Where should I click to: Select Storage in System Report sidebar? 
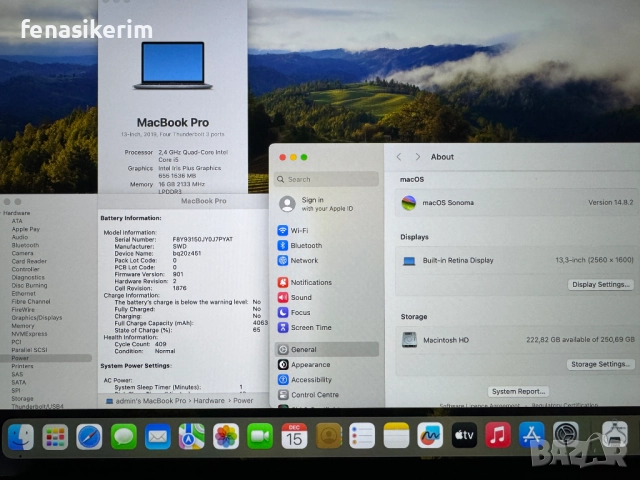22,398
